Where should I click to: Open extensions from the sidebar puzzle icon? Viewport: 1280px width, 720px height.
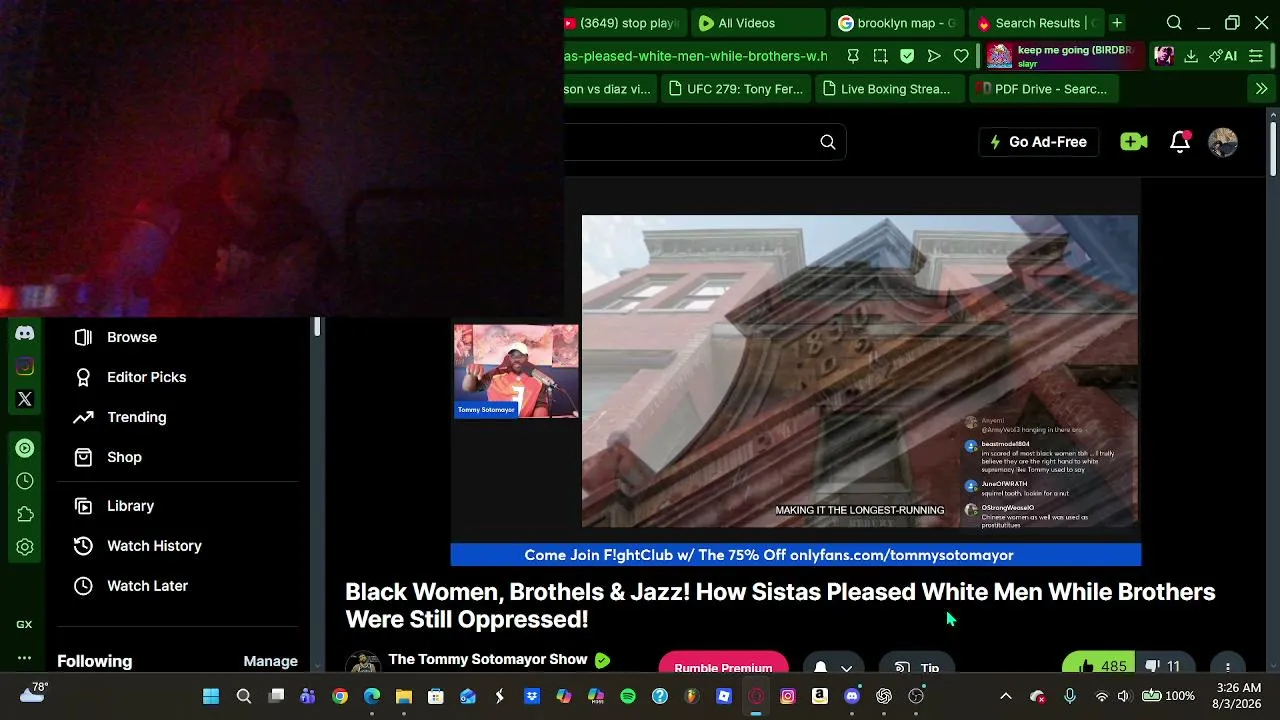[25, 514]
